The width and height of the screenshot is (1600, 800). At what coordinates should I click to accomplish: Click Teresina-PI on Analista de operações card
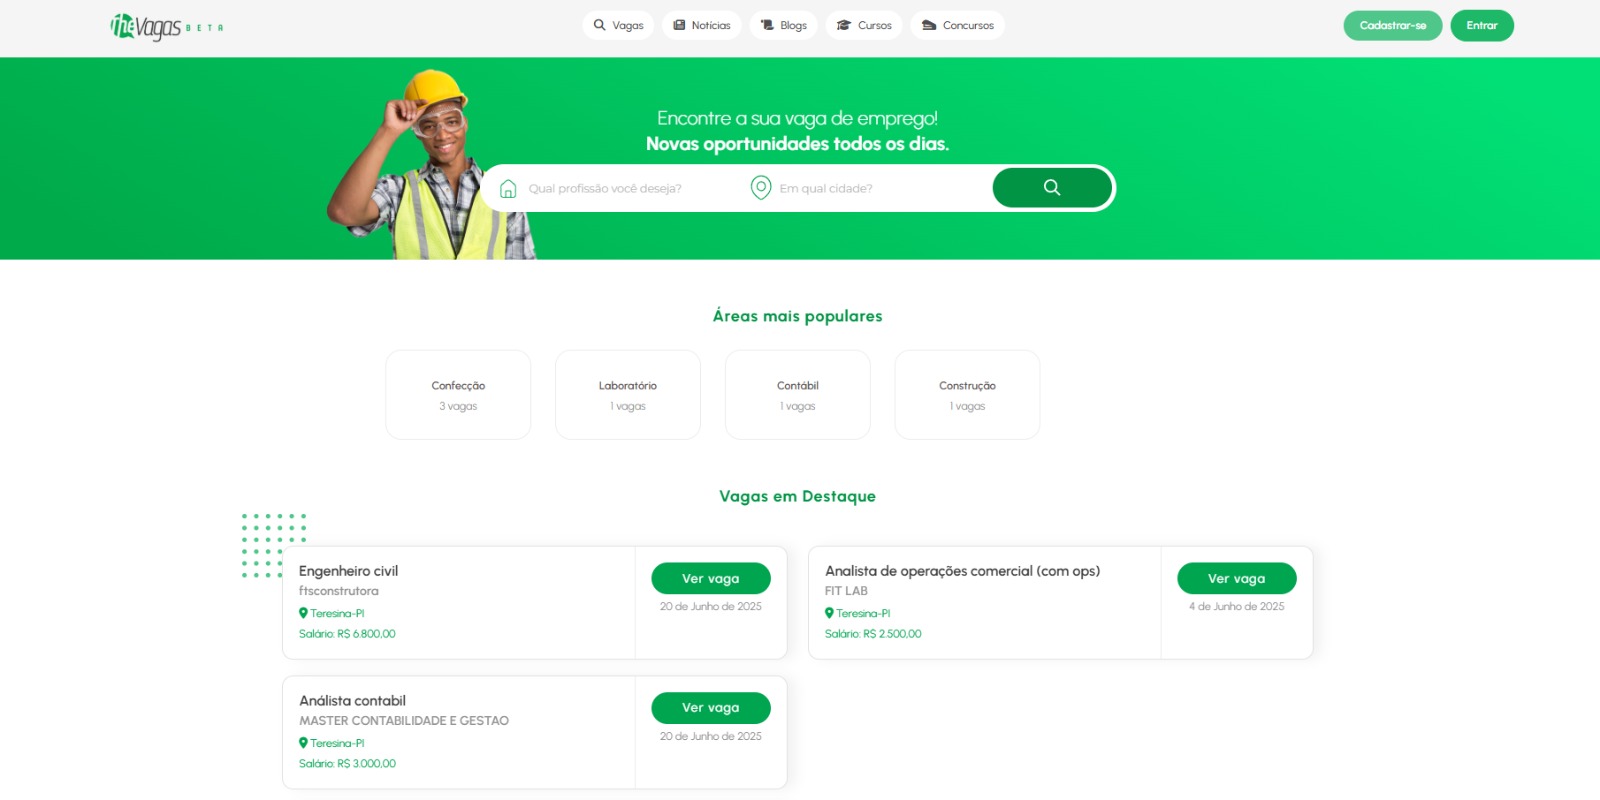pos(863,613)
